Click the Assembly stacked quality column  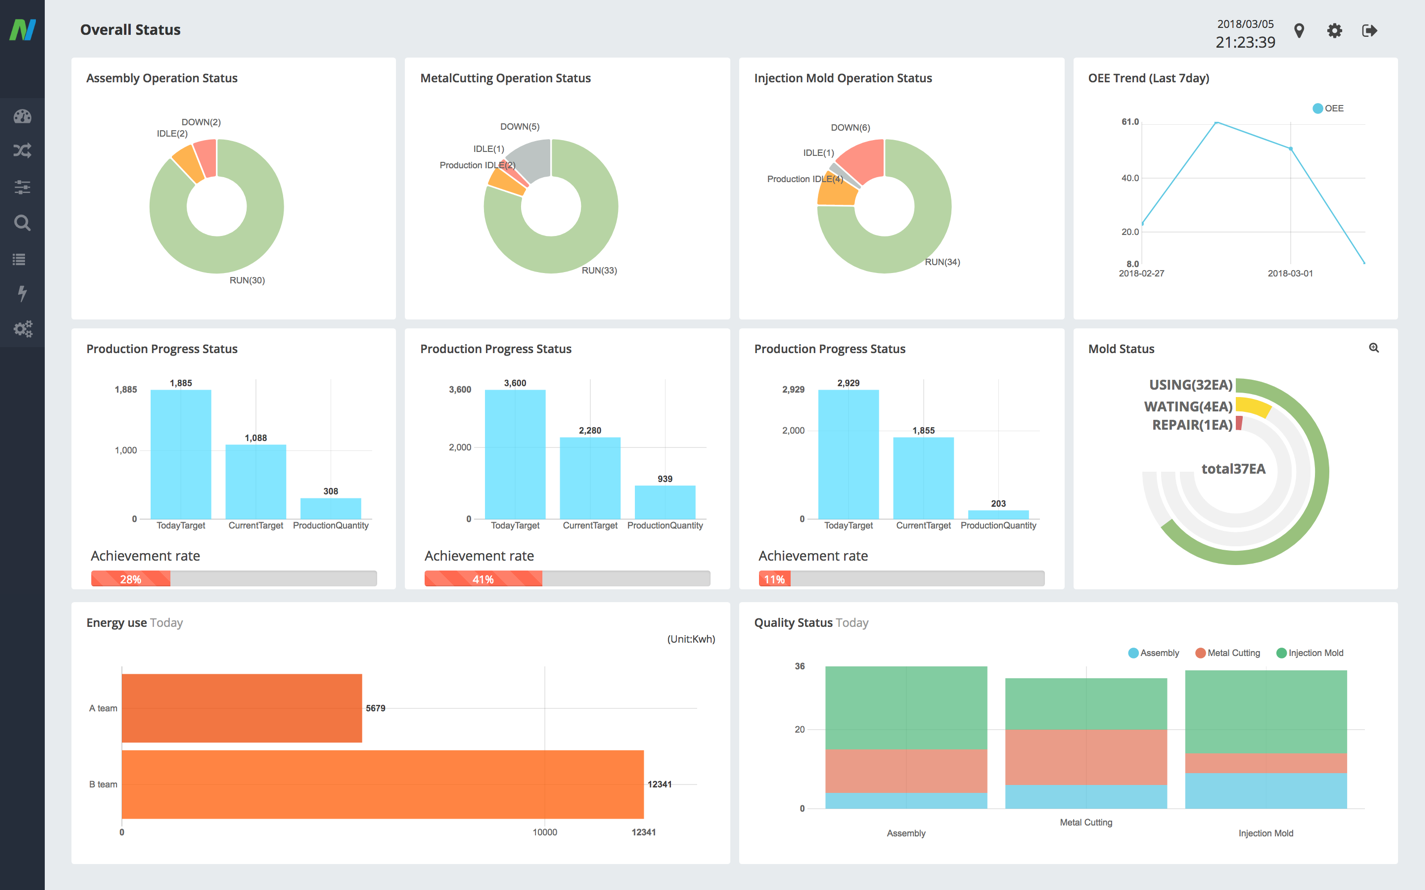(906, 737)
